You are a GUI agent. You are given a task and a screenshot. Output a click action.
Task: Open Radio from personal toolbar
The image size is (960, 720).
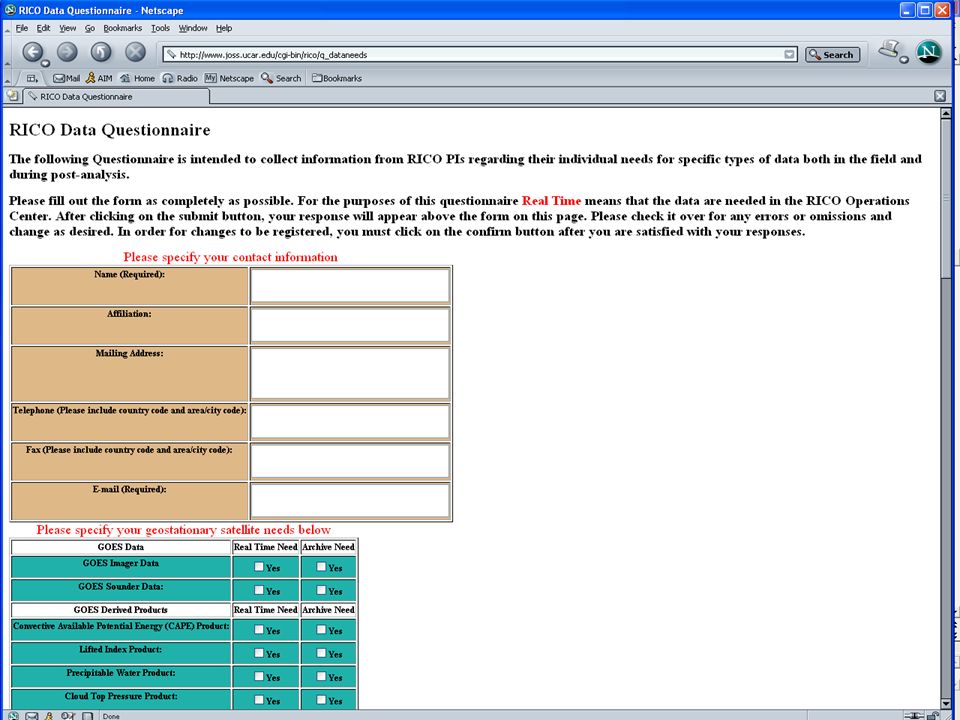click(180, 78)
